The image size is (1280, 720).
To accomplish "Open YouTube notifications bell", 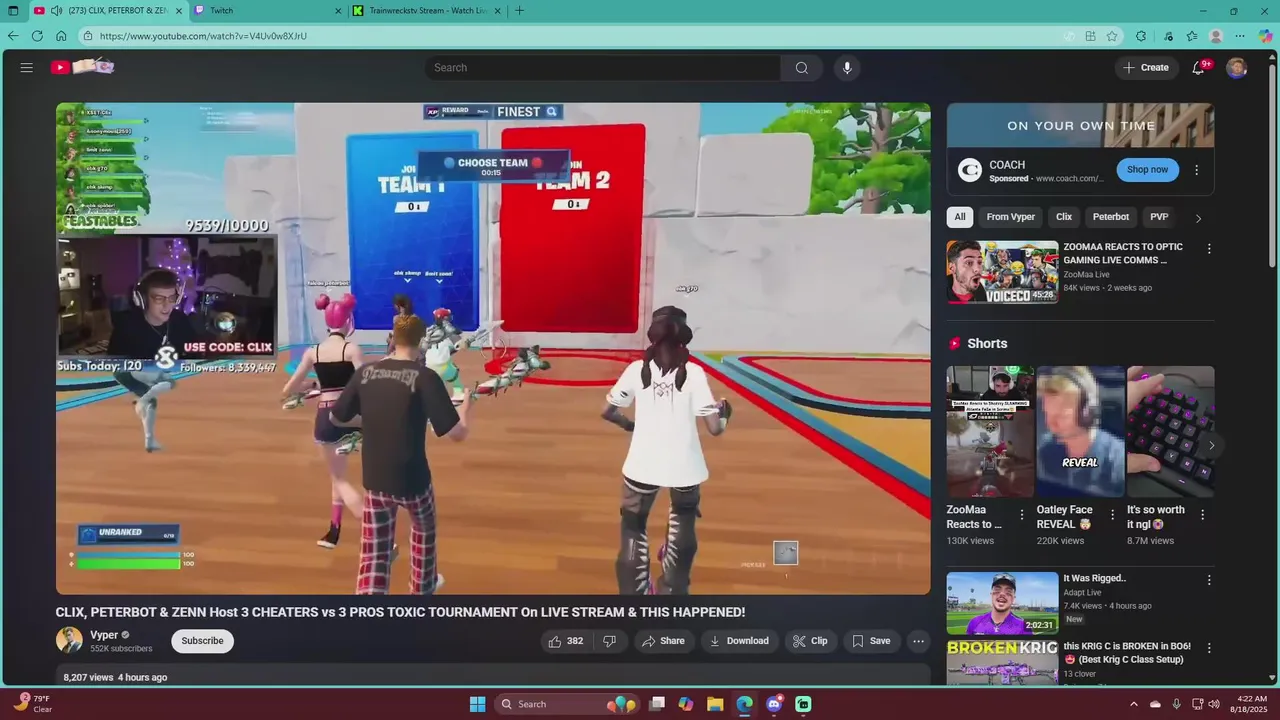I will pos(1199,68).
